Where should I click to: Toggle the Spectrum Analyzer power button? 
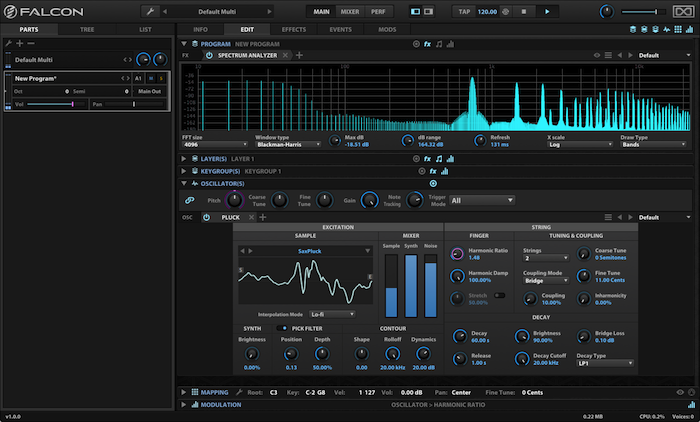click(x=209, y=55)
